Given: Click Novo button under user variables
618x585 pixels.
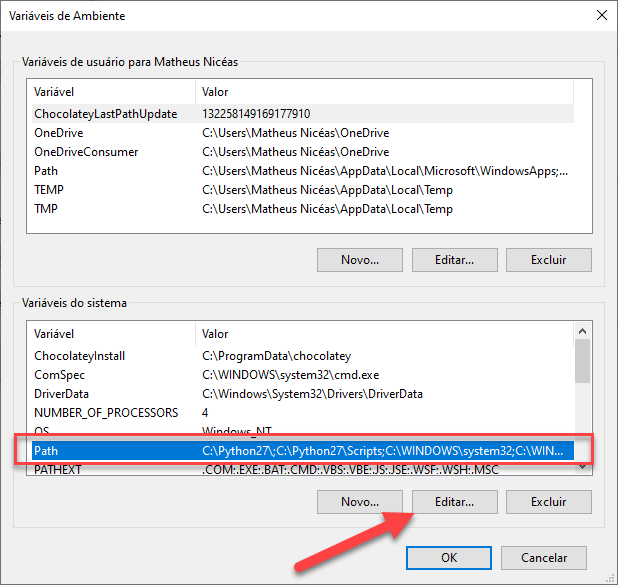Looking at the screenshot, I should 360,259.
